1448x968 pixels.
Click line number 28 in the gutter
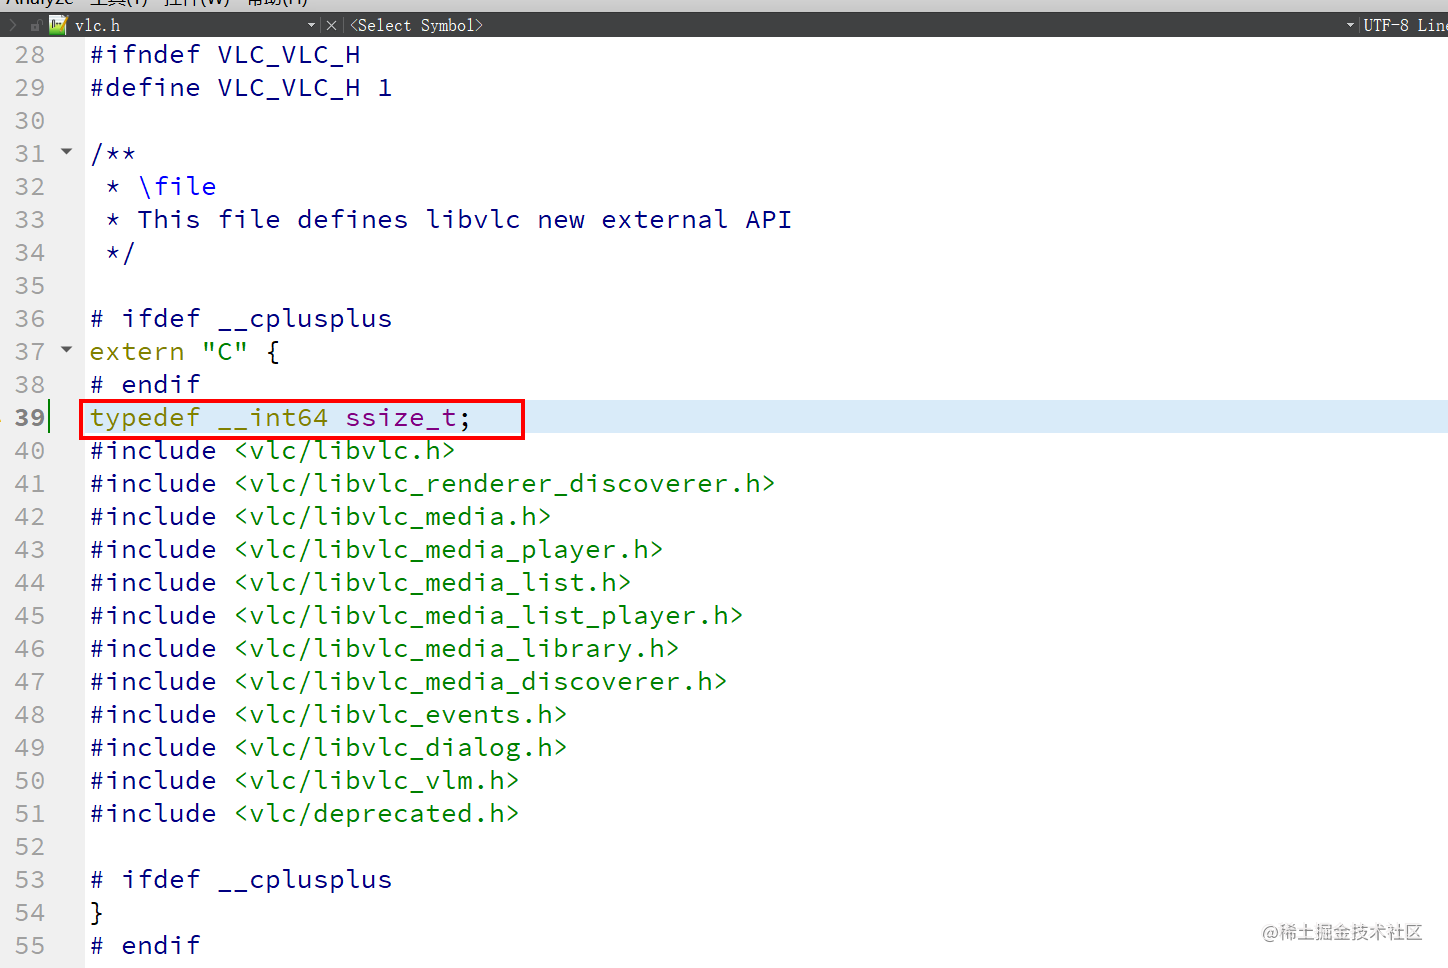(x=29, y=54)
